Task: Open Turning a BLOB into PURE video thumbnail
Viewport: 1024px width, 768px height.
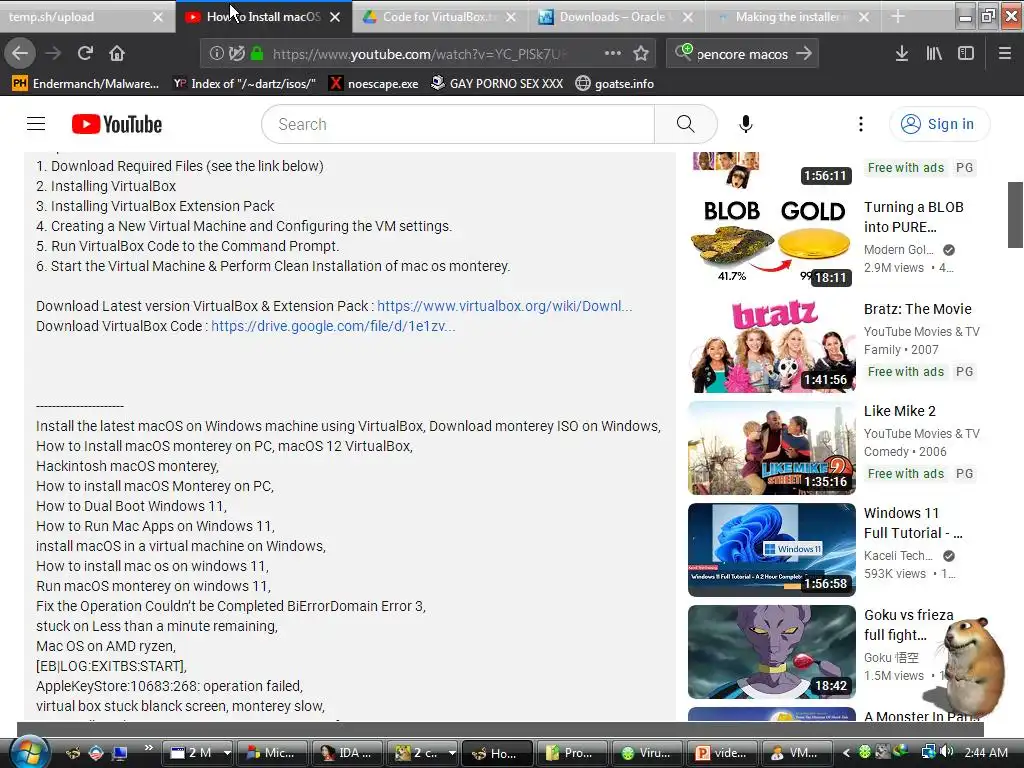Action: (771, 242)
